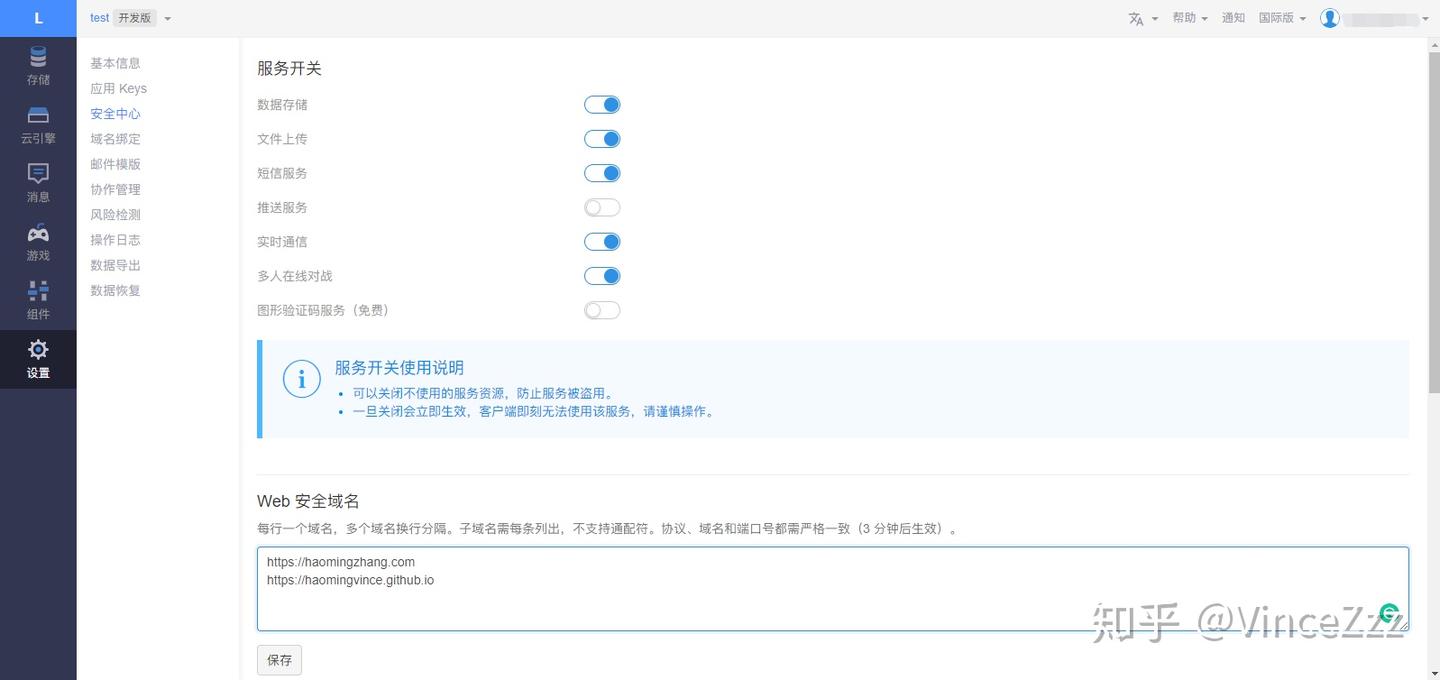Click the Grammarly icon in the textarea
This screenshot has height=680, width=1440.
(1389, 613)
